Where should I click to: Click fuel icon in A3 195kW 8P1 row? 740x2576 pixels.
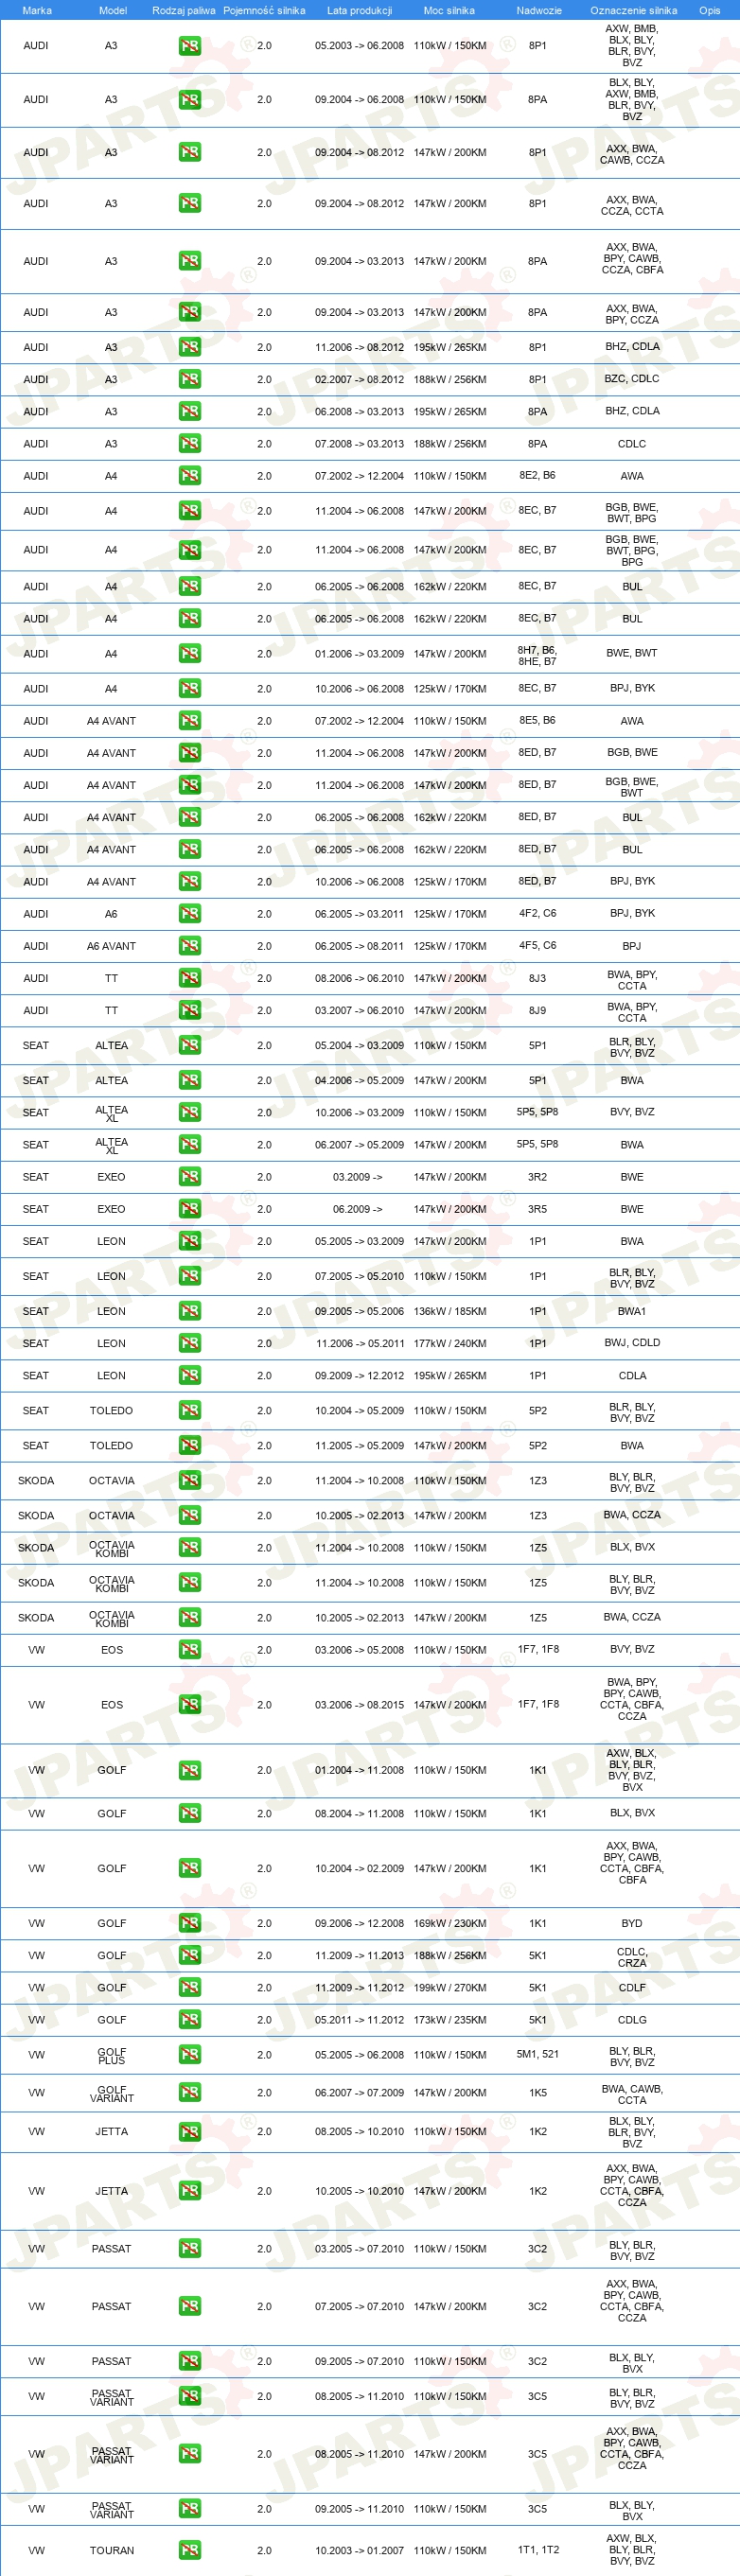coord(189,347)
